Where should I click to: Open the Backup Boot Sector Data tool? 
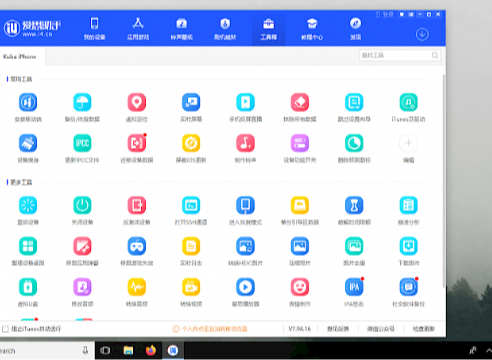coord(300,205)
